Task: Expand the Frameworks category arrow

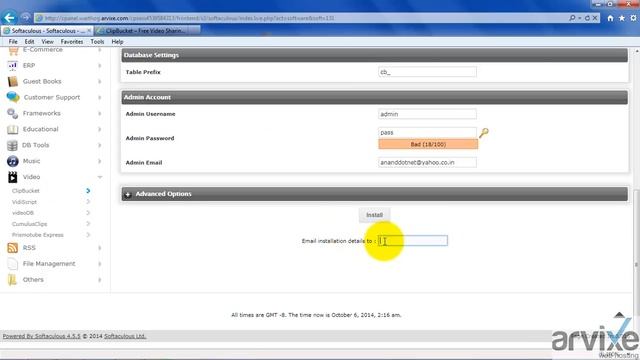Action: [x=100, y=113]
